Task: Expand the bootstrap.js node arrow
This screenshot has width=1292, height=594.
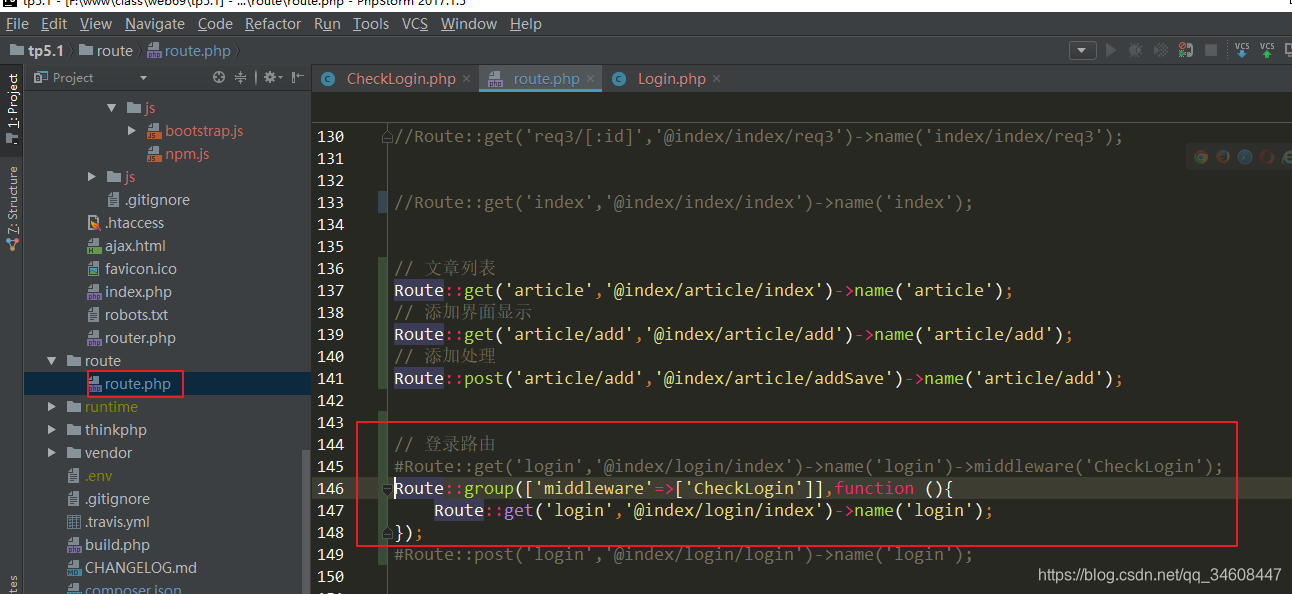Action: (133, 131)
